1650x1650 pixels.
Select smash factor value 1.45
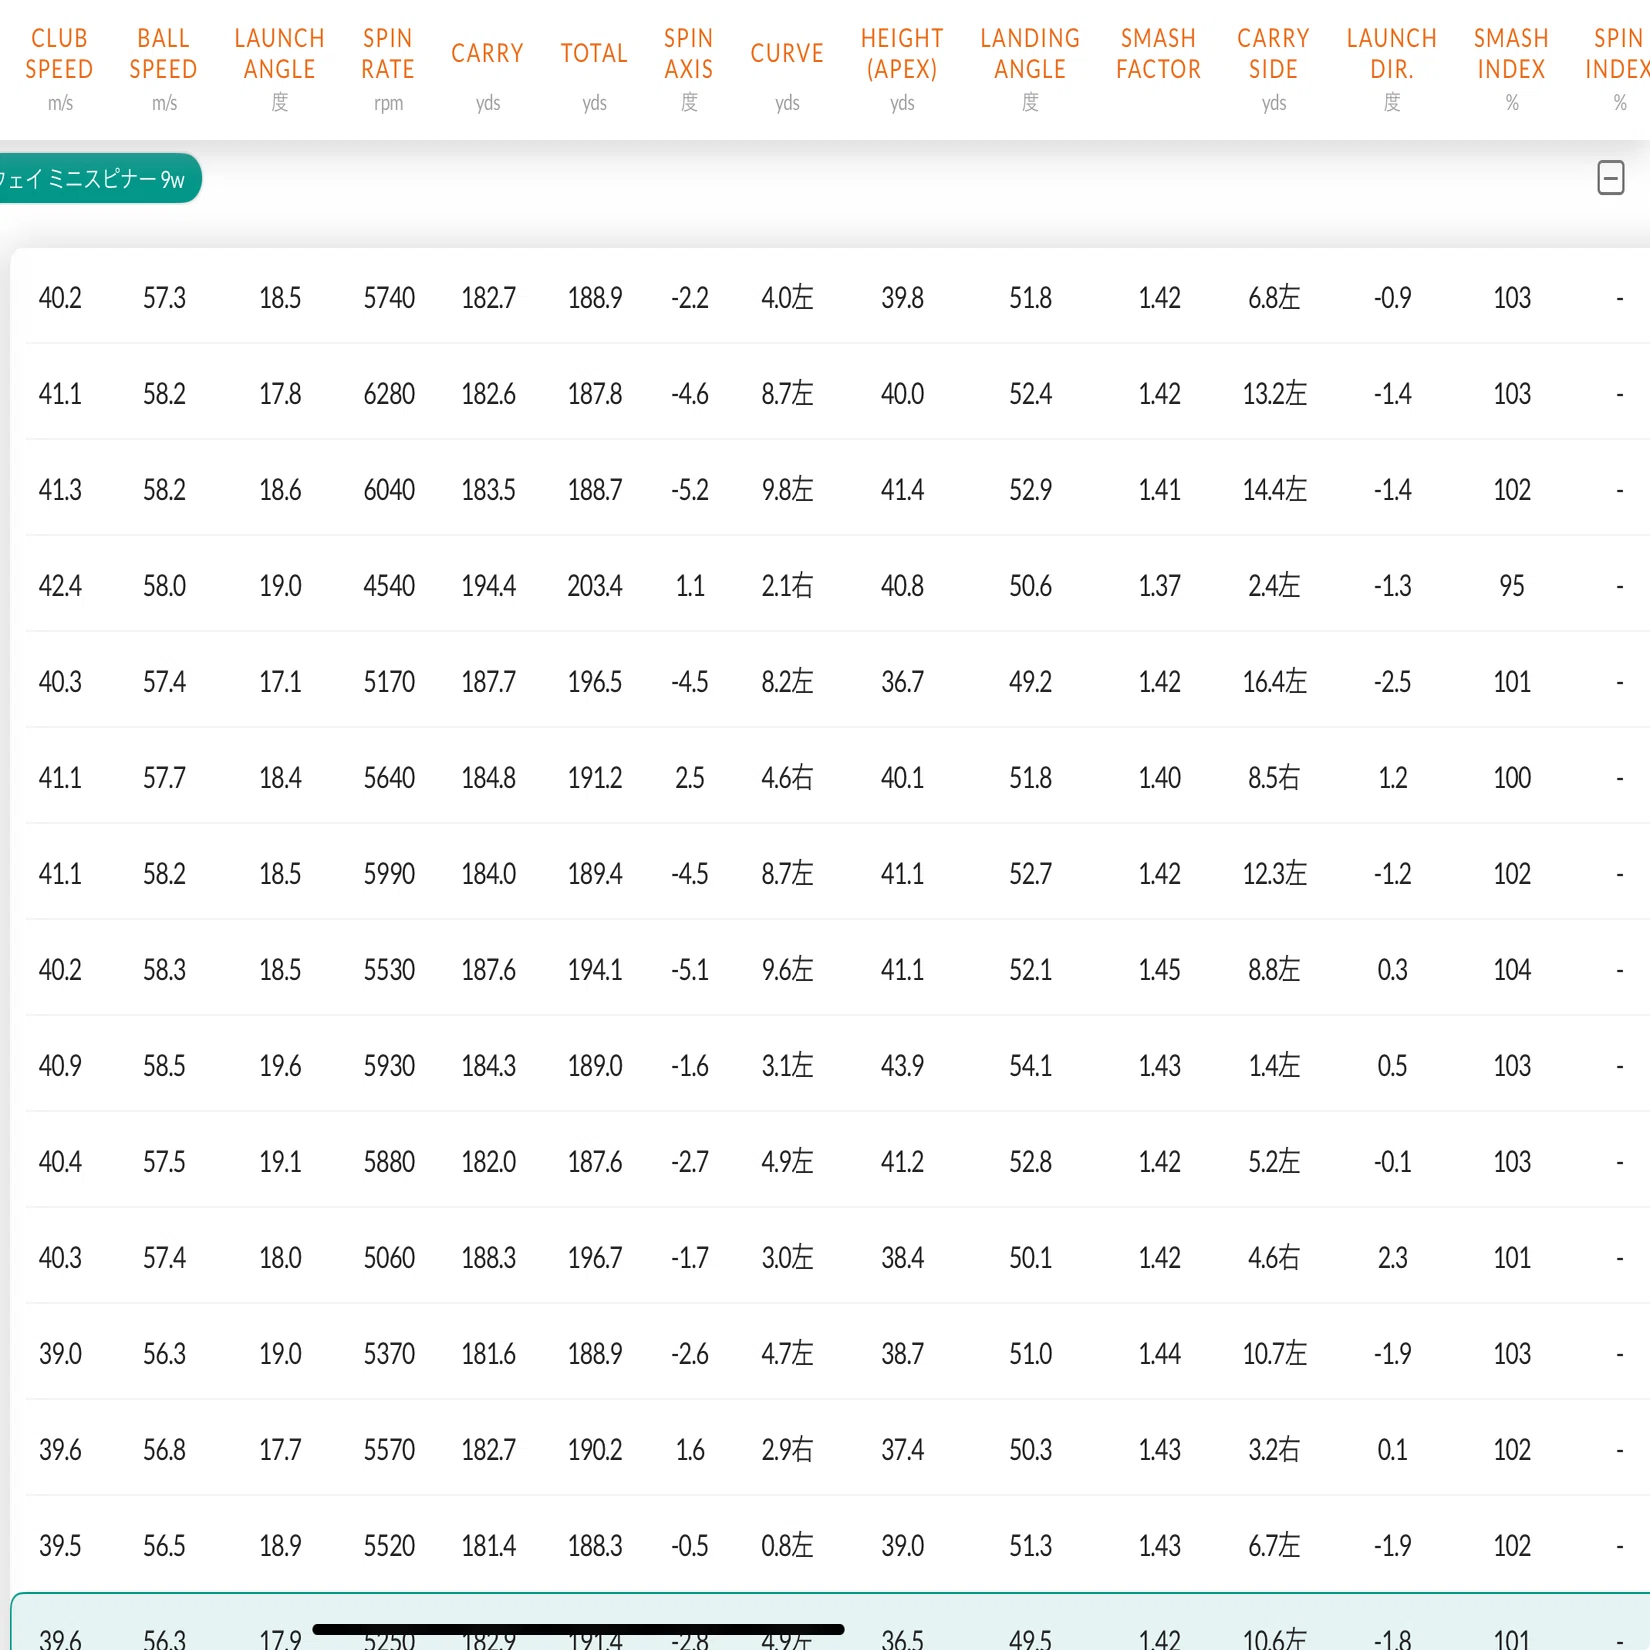(1159, 970)
